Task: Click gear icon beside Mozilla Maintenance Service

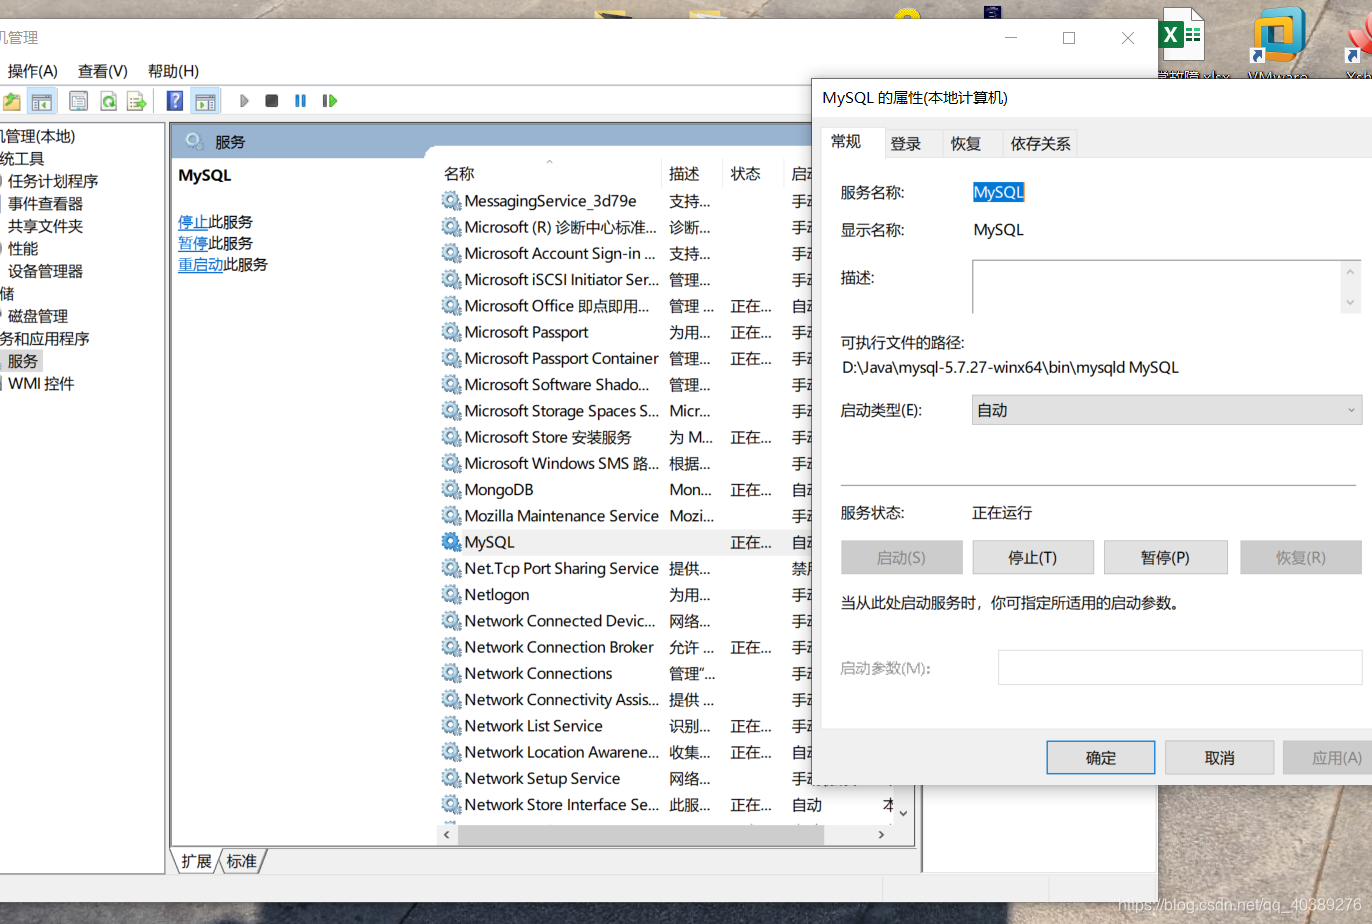Action: pos(451,516)
